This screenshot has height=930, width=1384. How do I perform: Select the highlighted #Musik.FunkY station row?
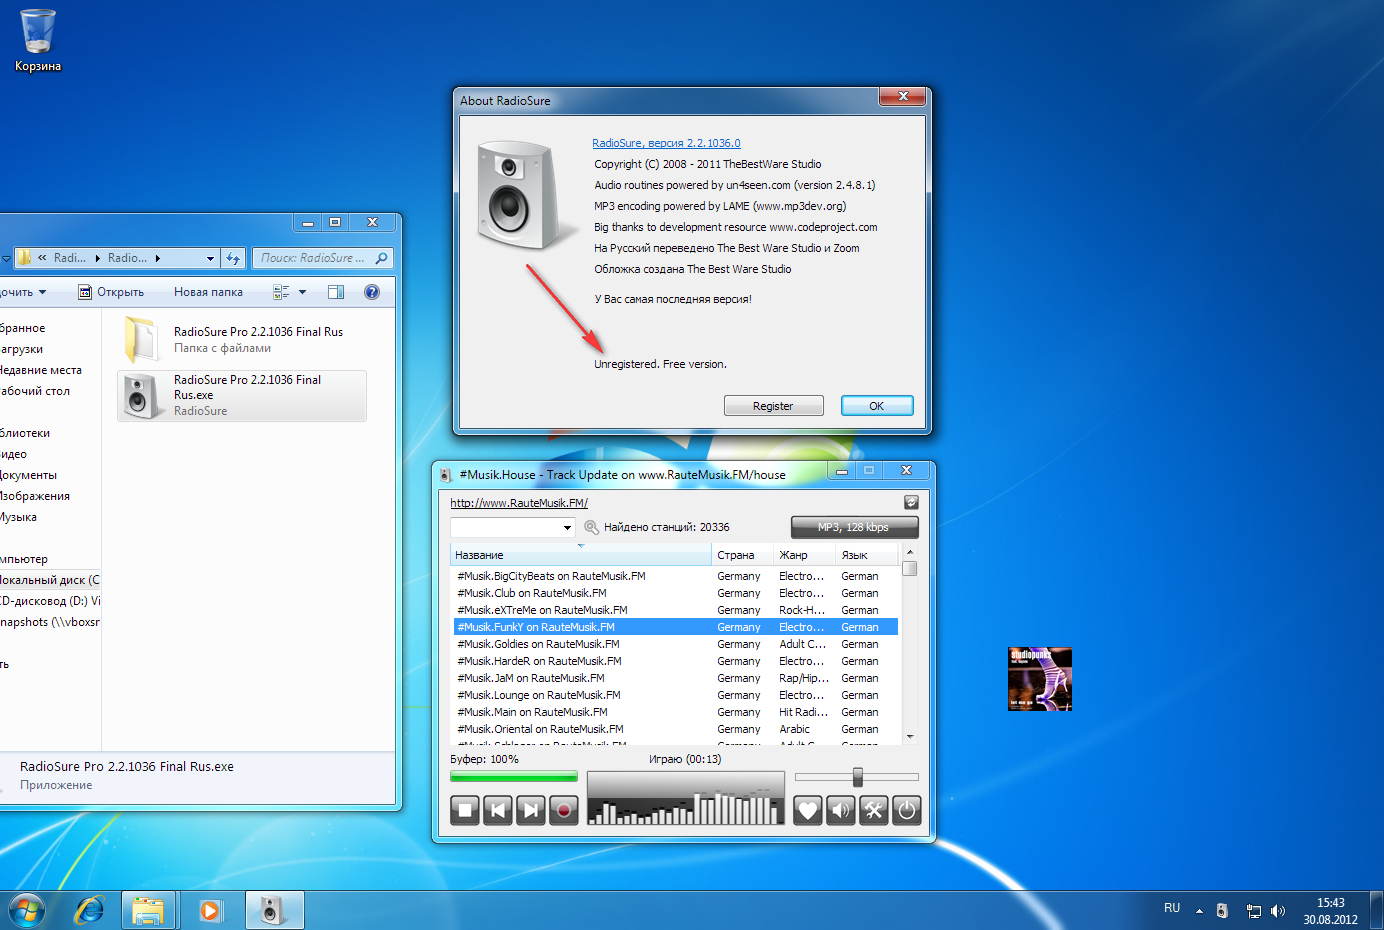click(x=676, y=627)
